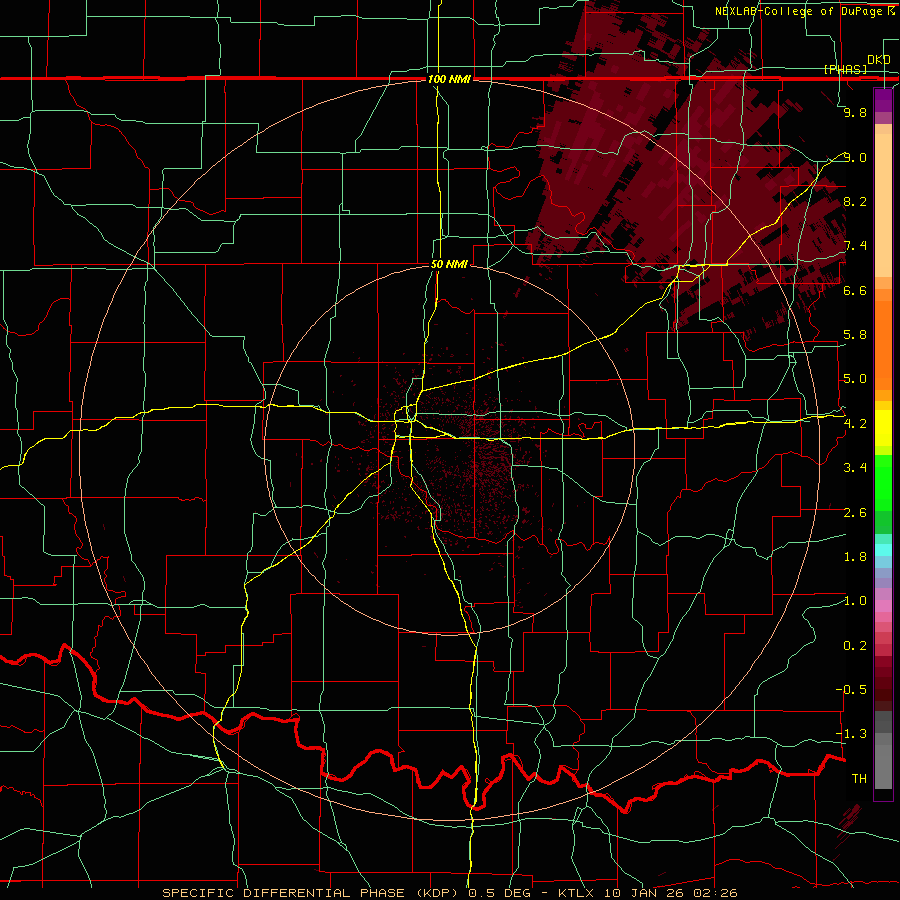The height and width of the screenshot is (900, 900).
Task: Click the "DKD" label above the scale
Action: coord(879,60)
